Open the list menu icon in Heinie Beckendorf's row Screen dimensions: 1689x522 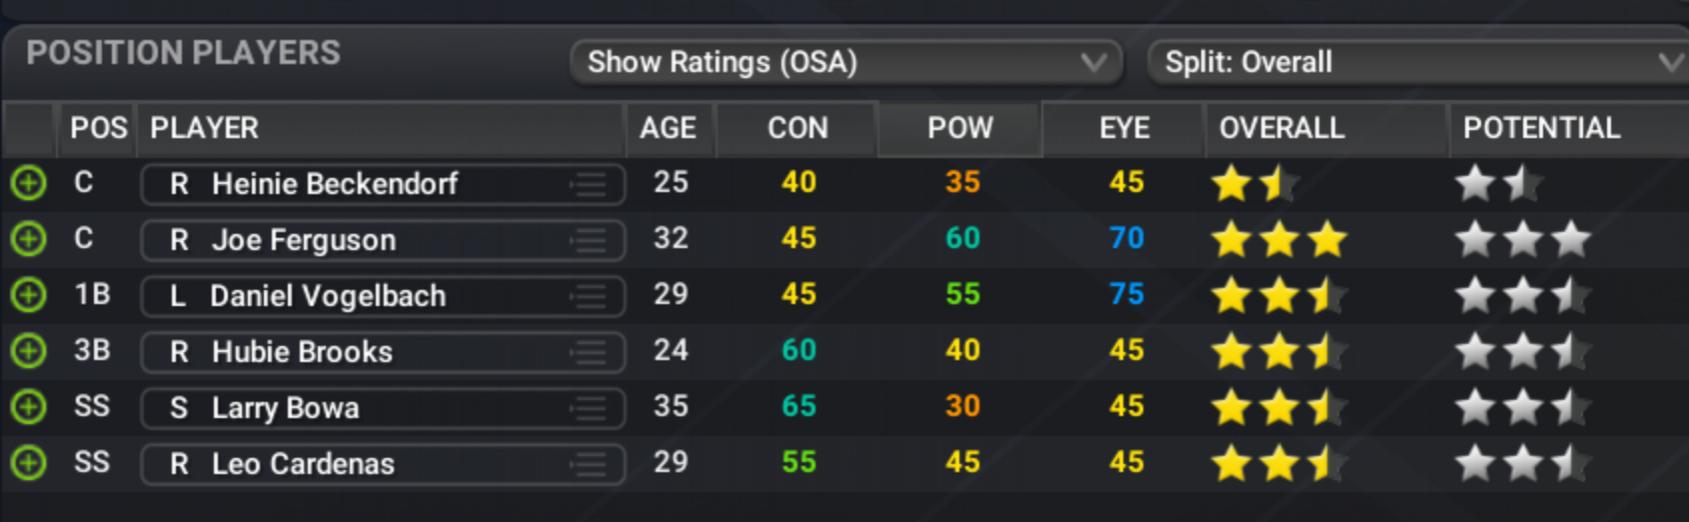(589, 185)
